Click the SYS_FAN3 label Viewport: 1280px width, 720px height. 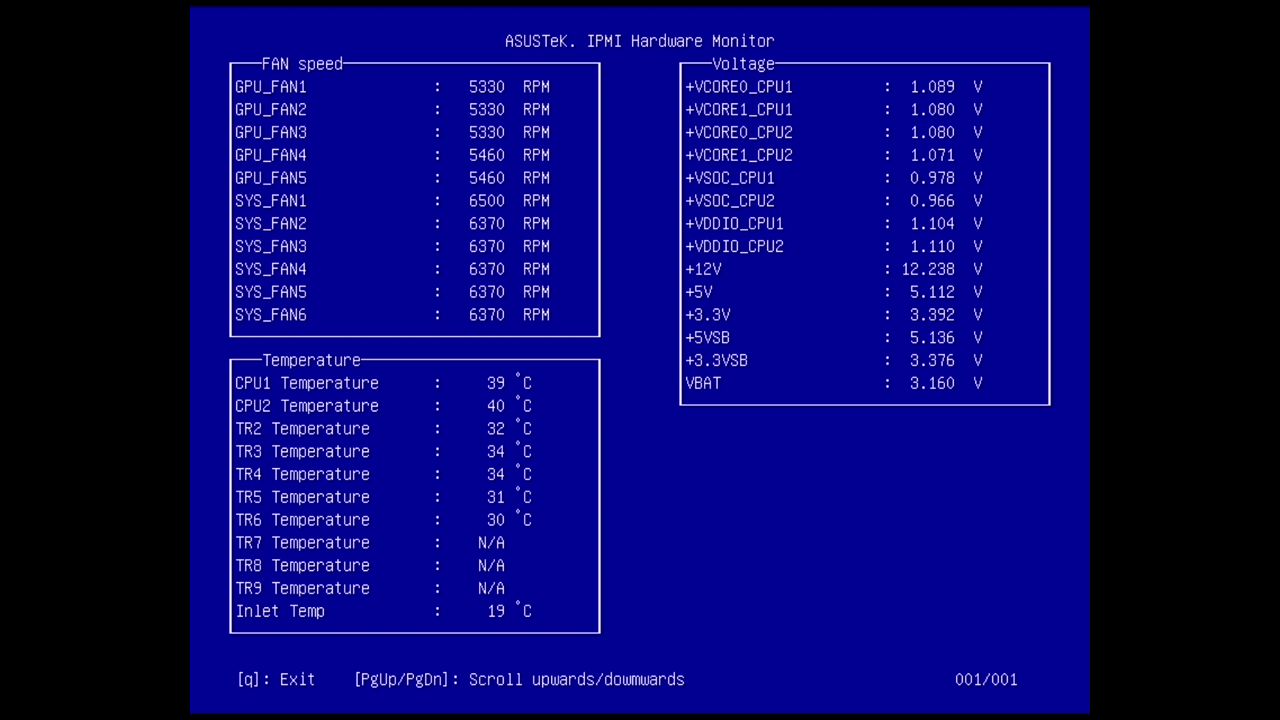click(x=271, y=247)
